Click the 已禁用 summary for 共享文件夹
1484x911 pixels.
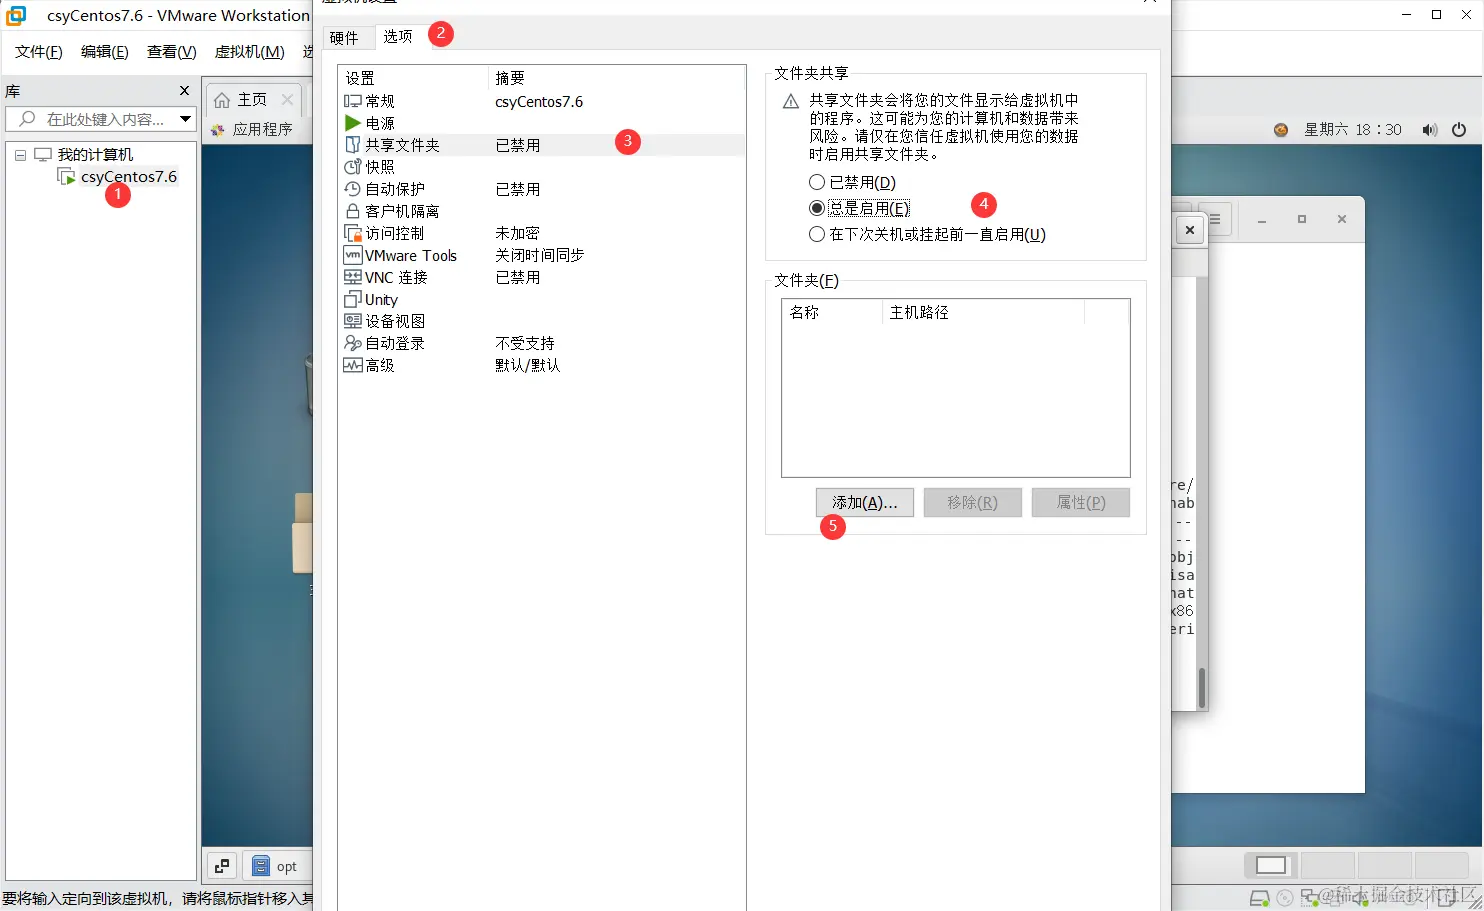[x=518, y=145]
